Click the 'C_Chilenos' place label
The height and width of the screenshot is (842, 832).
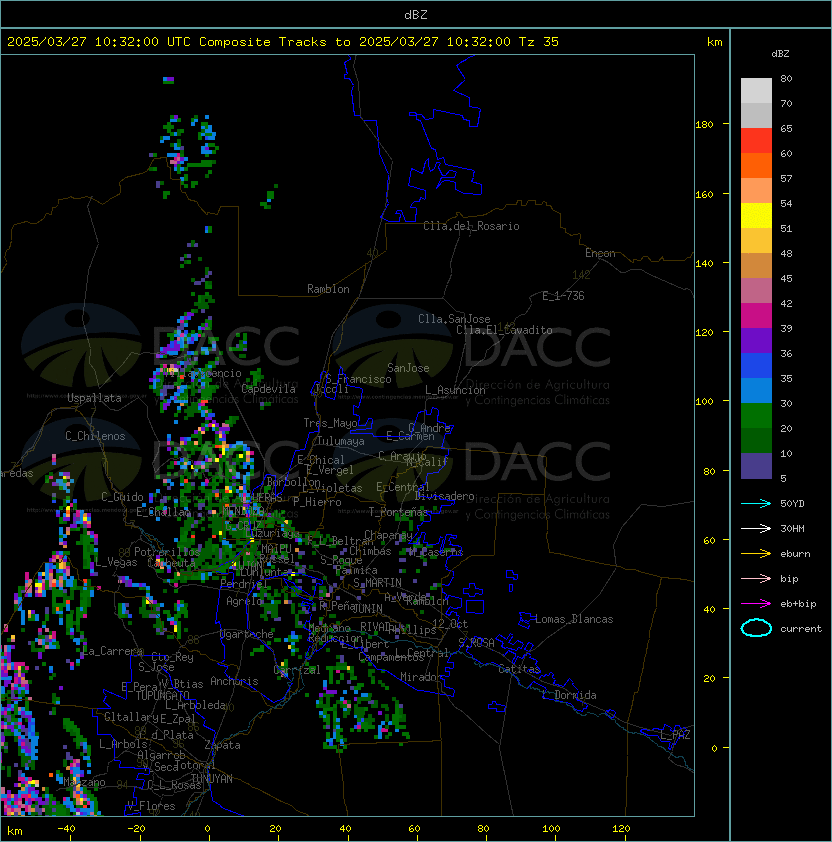tap(95, 436)
